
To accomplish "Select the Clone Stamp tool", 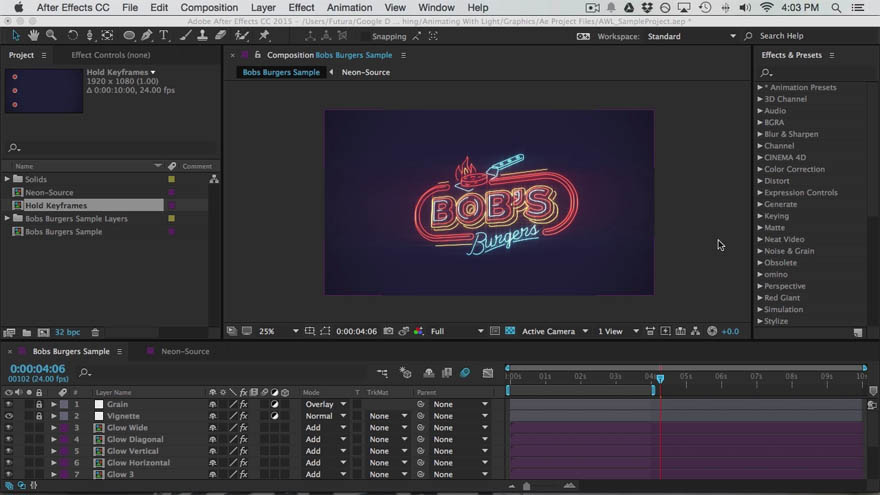I will tap(203, 35).
